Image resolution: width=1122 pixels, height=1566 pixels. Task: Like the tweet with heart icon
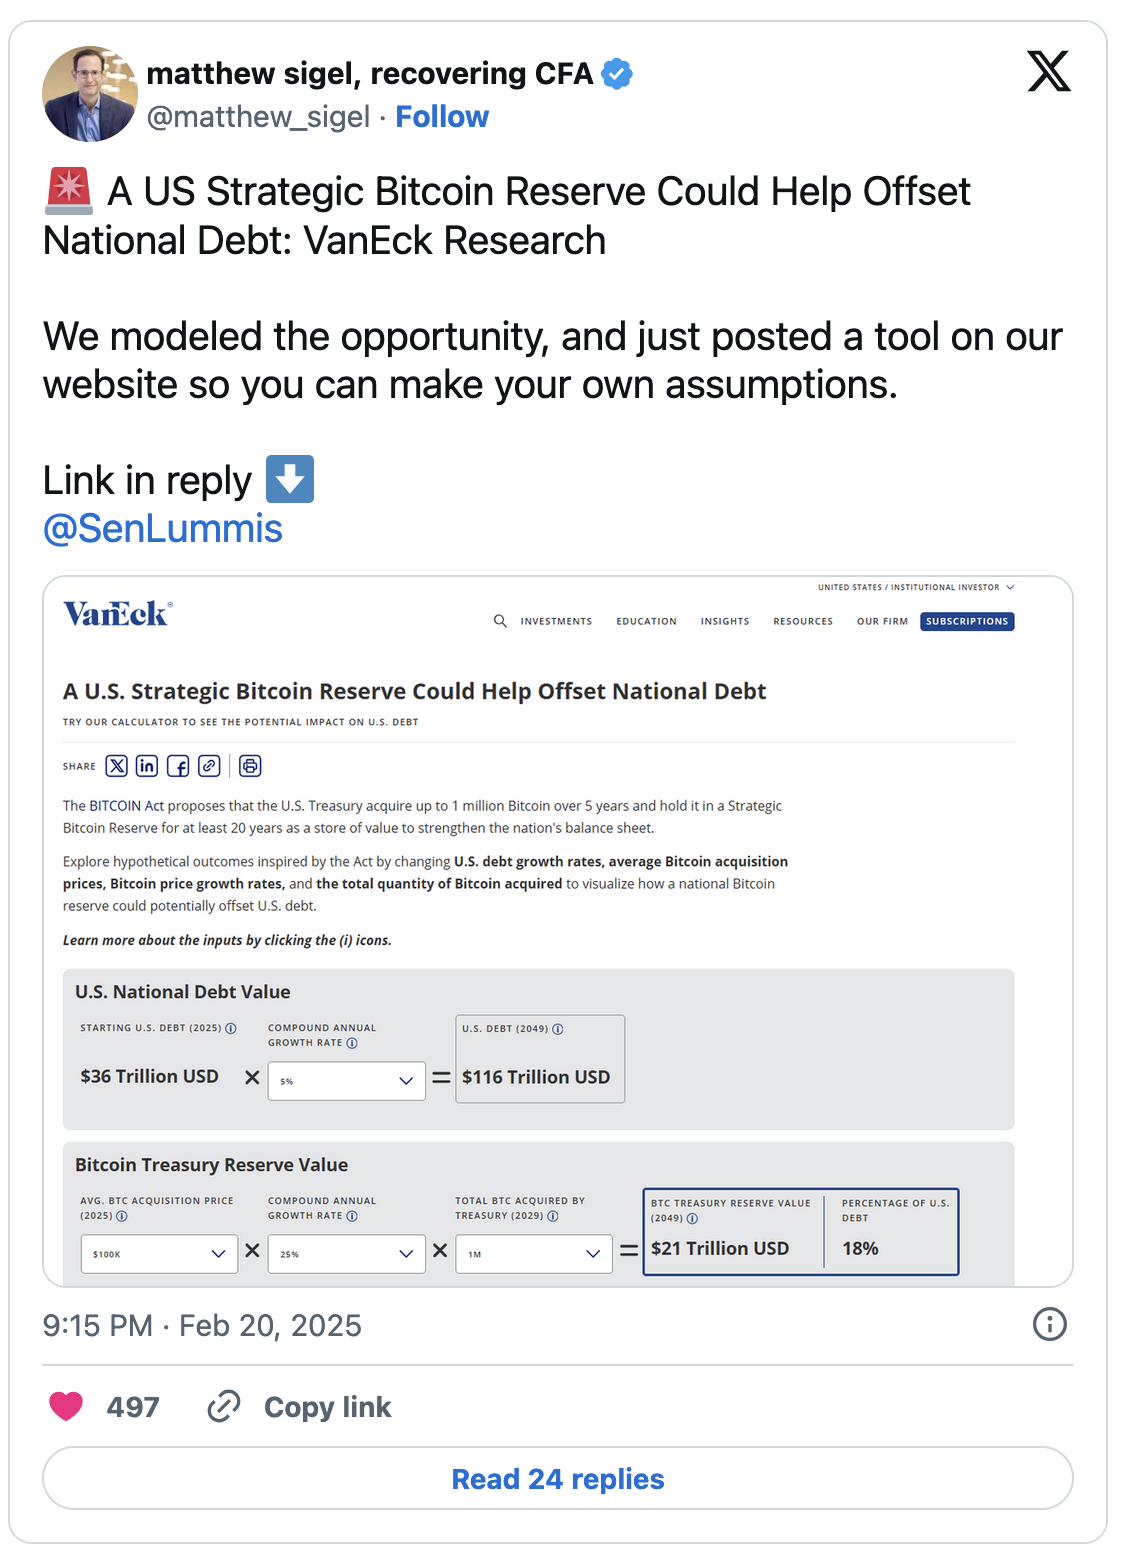[x=66, y=1406]
